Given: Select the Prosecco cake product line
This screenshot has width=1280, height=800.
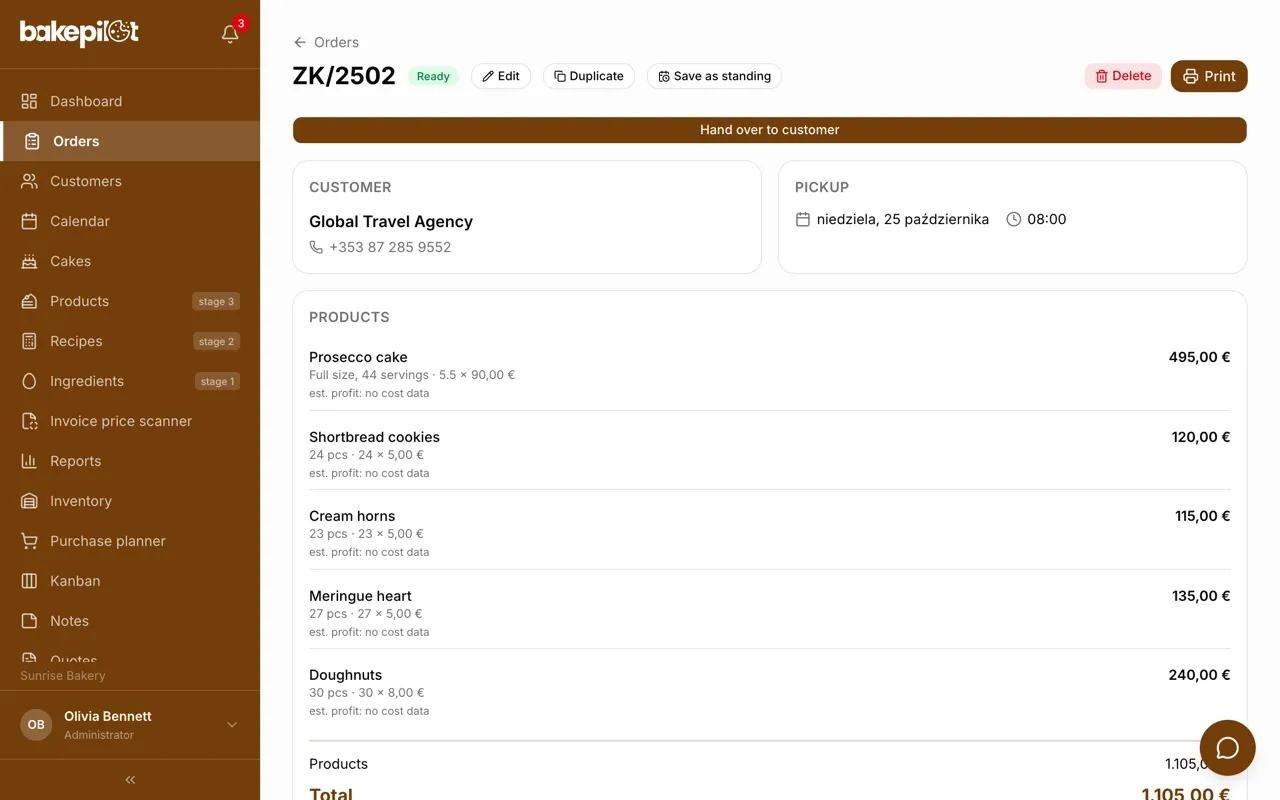Looking at the screenshot, I should 770,374.
